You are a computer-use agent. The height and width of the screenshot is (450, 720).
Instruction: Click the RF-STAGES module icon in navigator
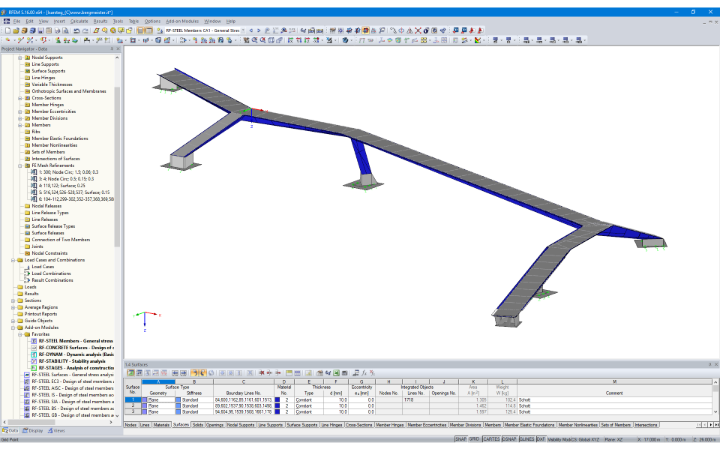tap(34, 368)
